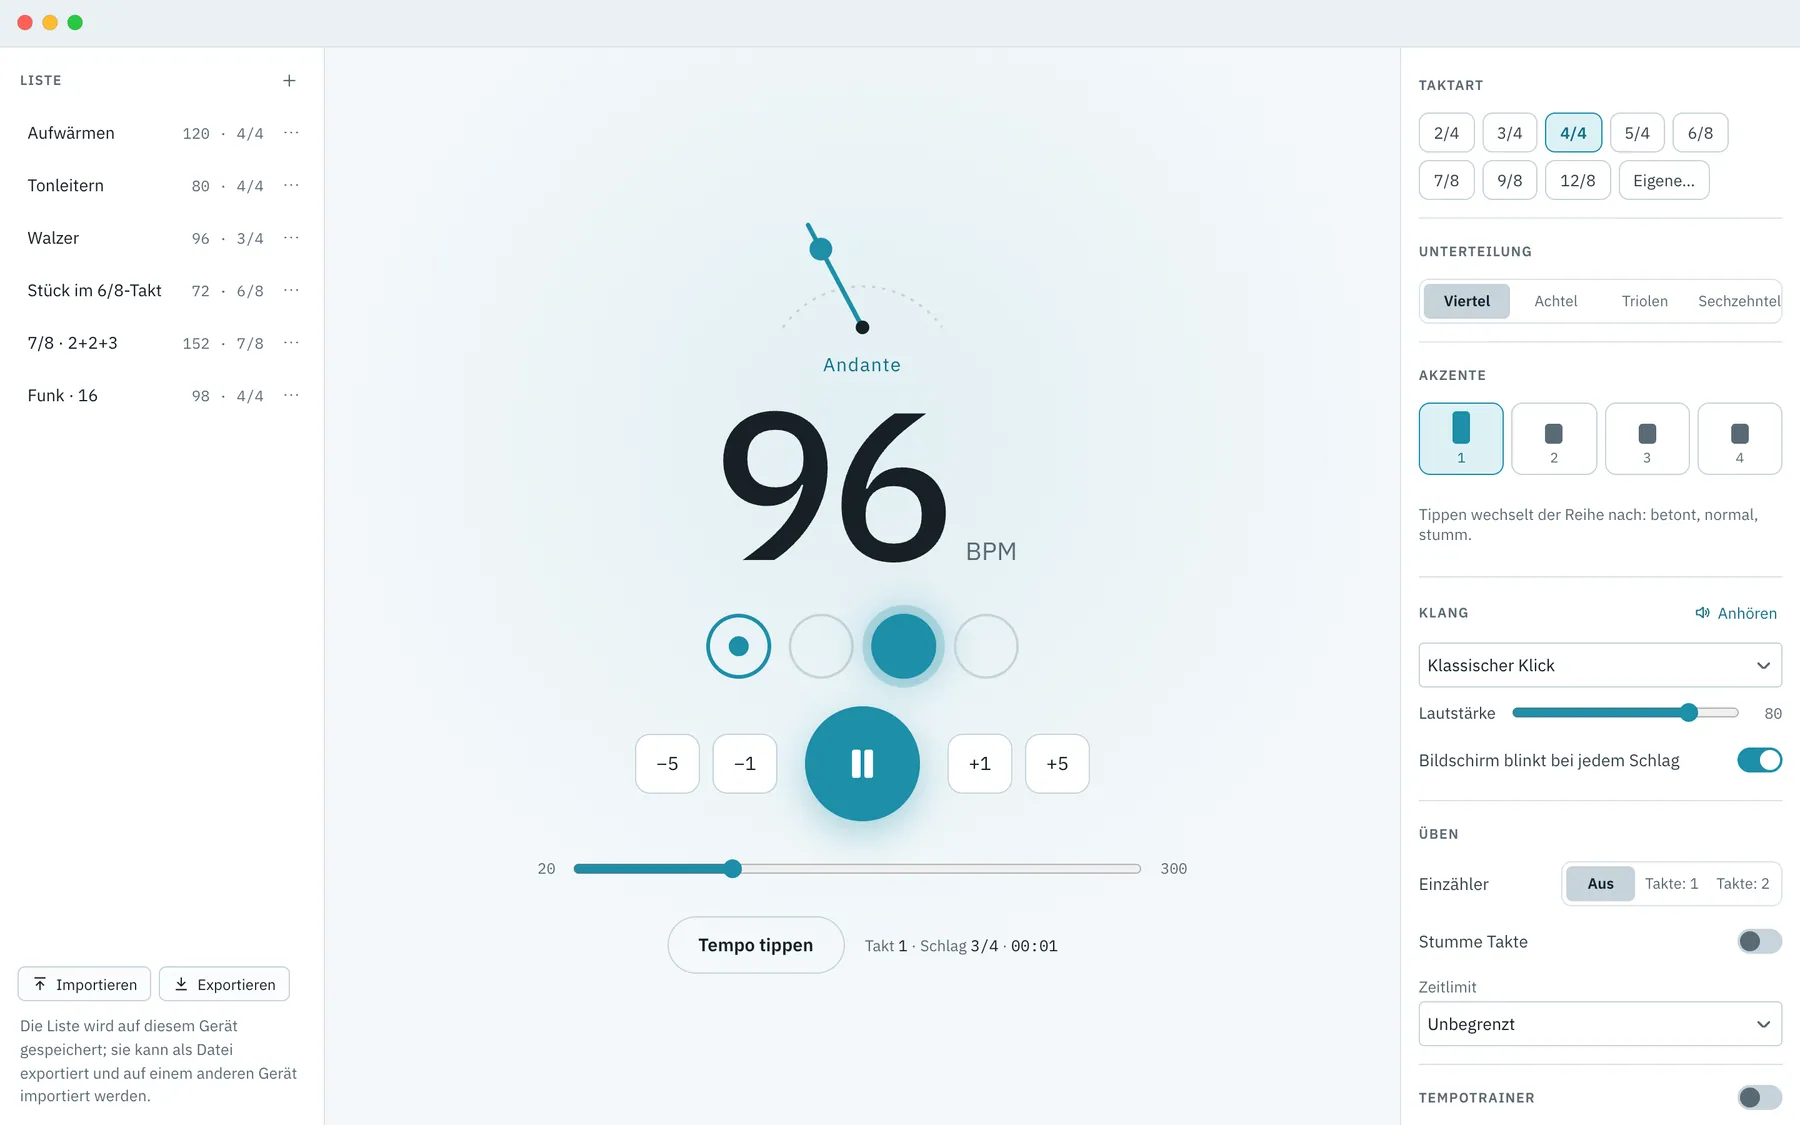Increase tempo by 5 BPM

(x=1057, y=764)
